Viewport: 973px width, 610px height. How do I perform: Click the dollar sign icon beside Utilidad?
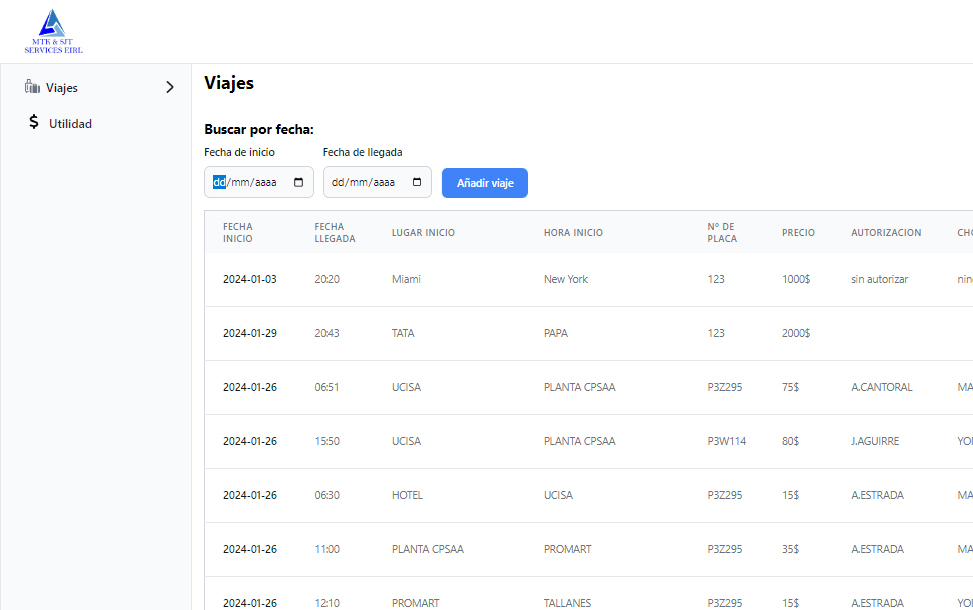point(34,123)
